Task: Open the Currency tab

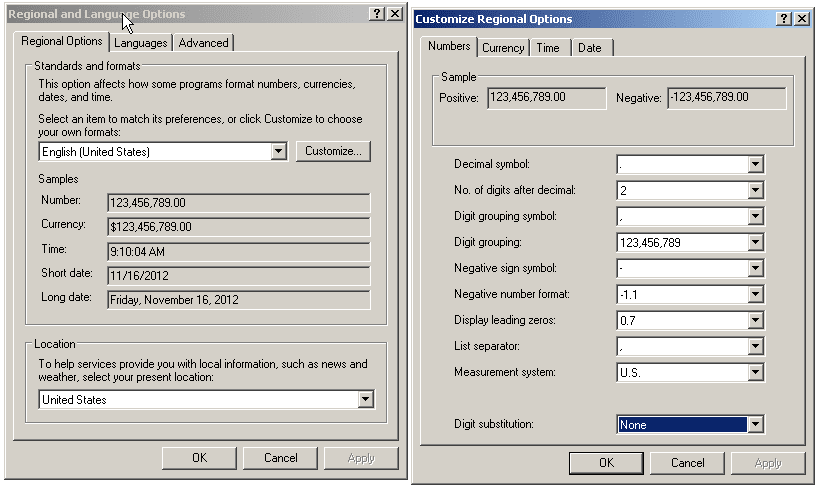Action: click(503, 48)
